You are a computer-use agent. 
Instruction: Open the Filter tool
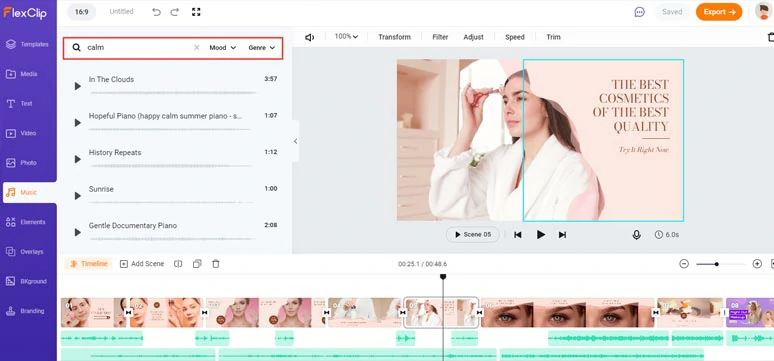(440, 37)
